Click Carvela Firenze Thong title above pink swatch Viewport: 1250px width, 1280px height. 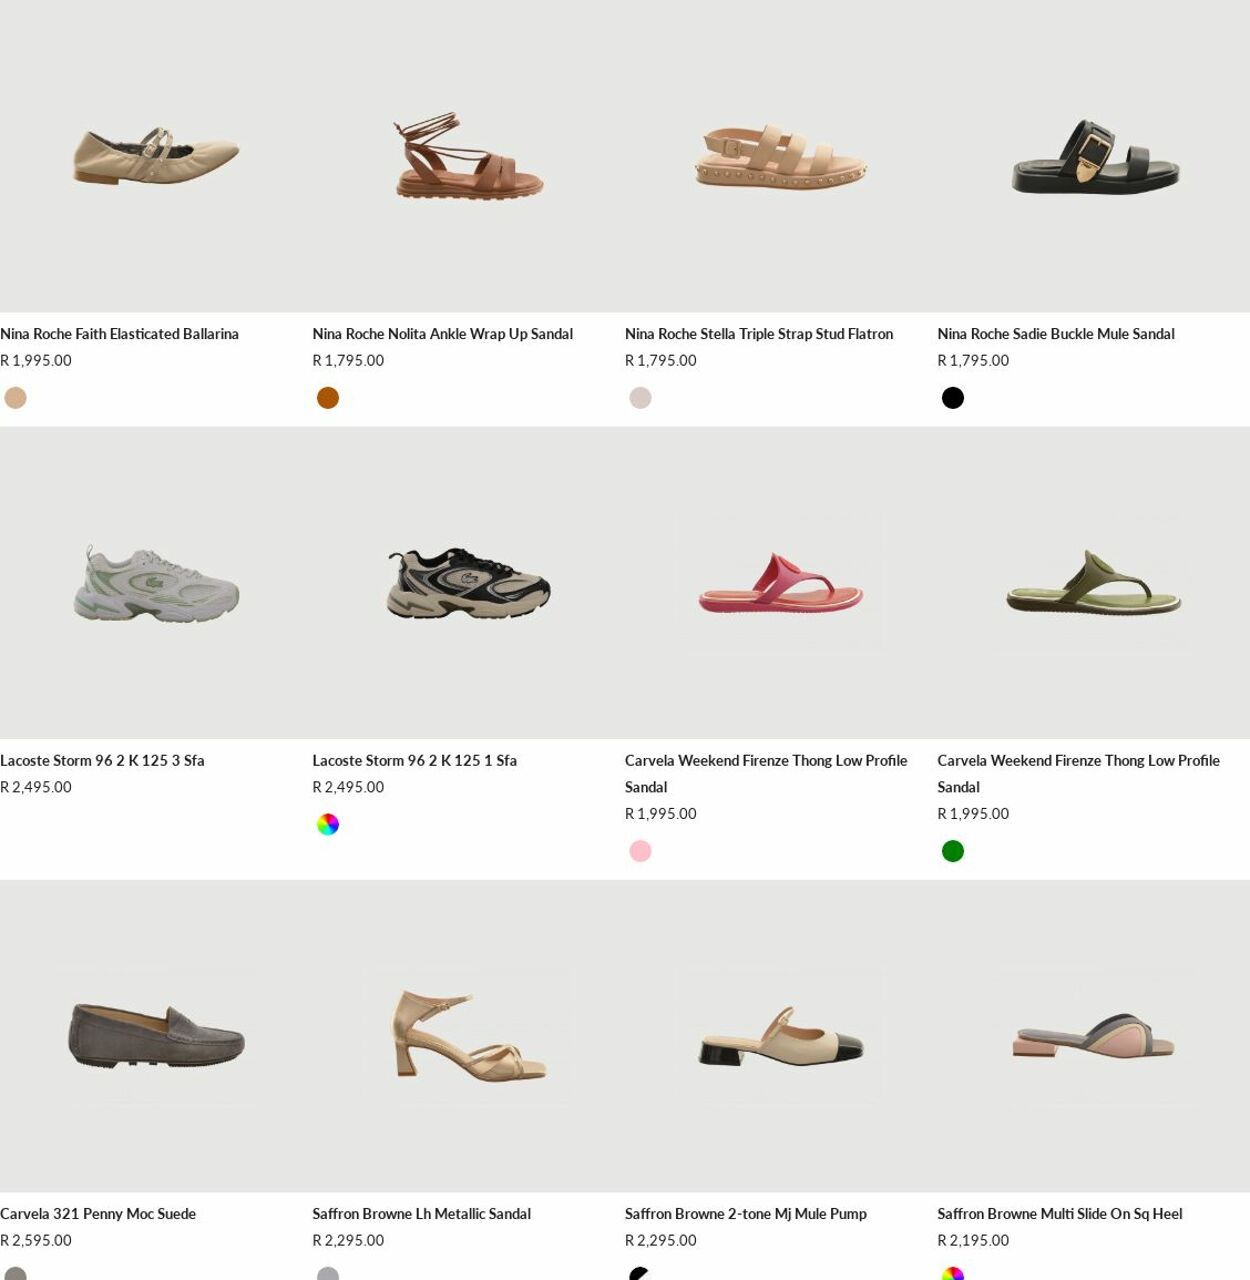(766, 773)
